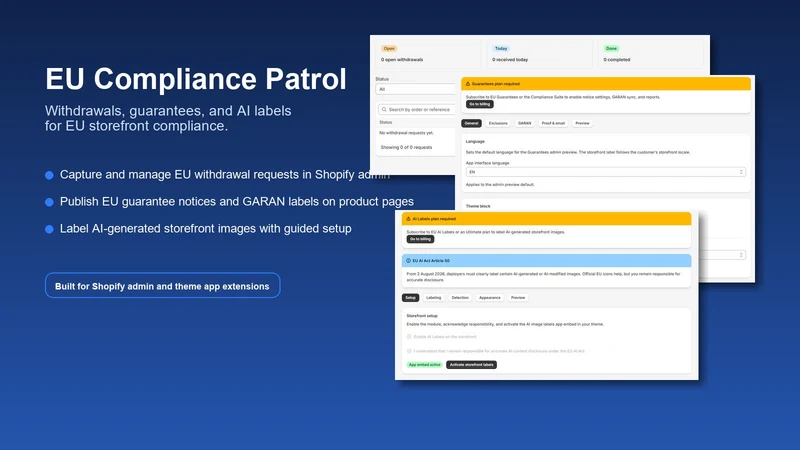Click the warning icon in AI Labels banner
Viewport: 800px width, 450px height.
[x=408, y=219]
